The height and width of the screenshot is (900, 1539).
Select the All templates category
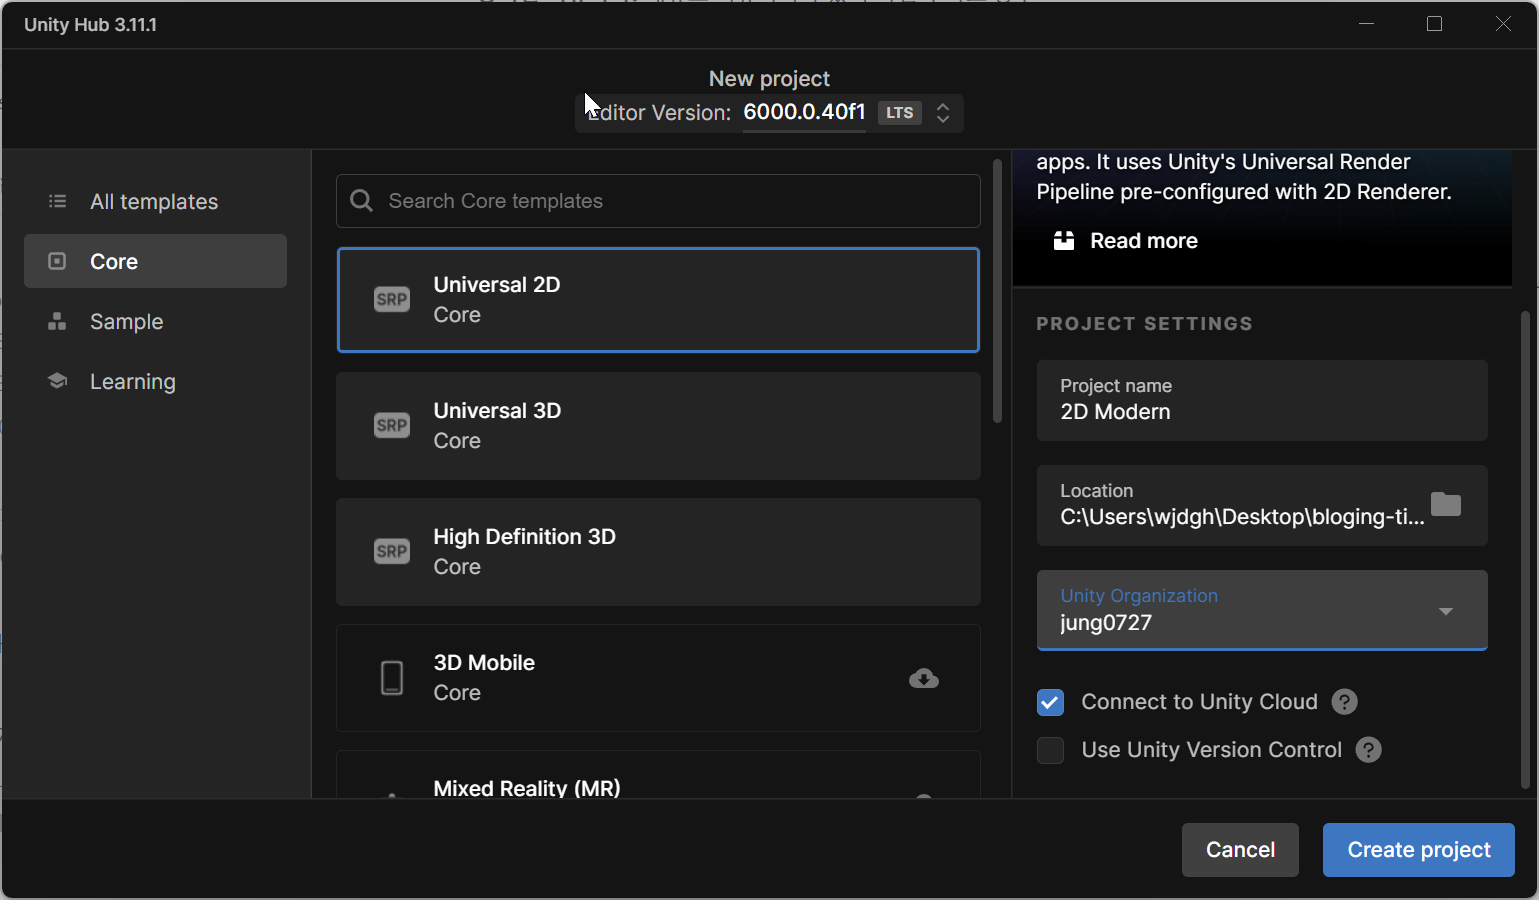(156, 201)
